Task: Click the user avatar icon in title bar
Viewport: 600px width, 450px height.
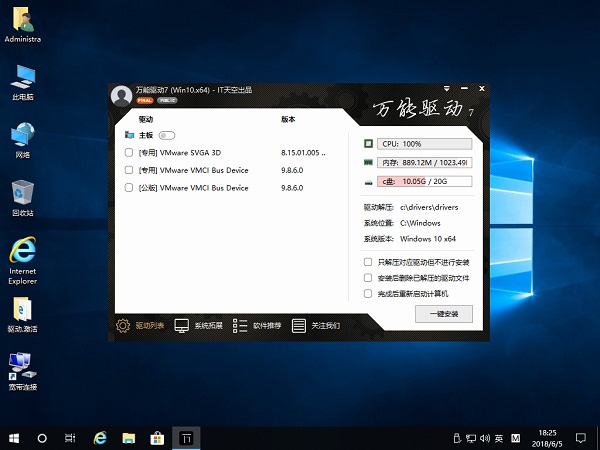Action: (122, 96)
